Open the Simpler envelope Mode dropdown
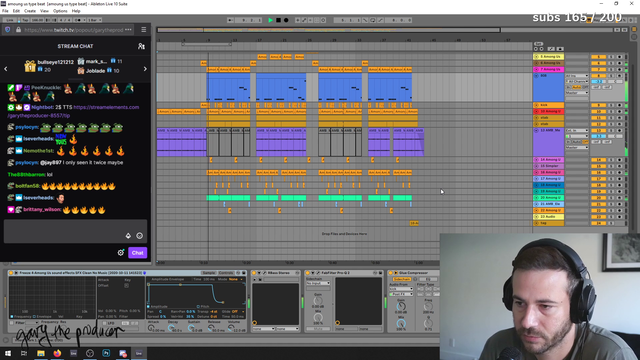Viewport: 640px width, 360px height. pyautogui.click(x=236, y=279)
